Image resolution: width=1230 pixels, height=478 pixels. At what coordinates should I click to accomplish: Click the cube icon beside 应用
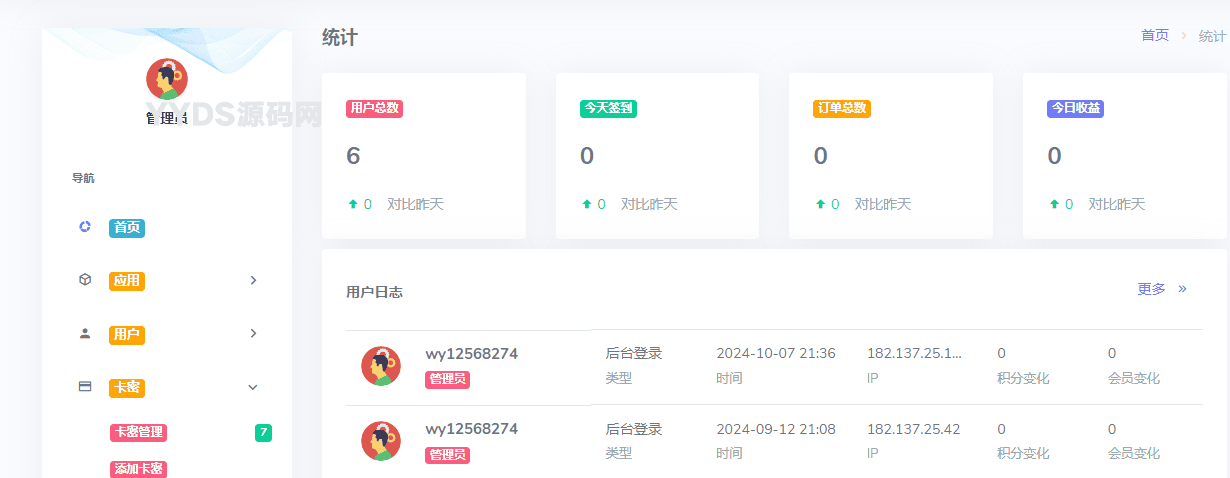click(x=85, y=280)
